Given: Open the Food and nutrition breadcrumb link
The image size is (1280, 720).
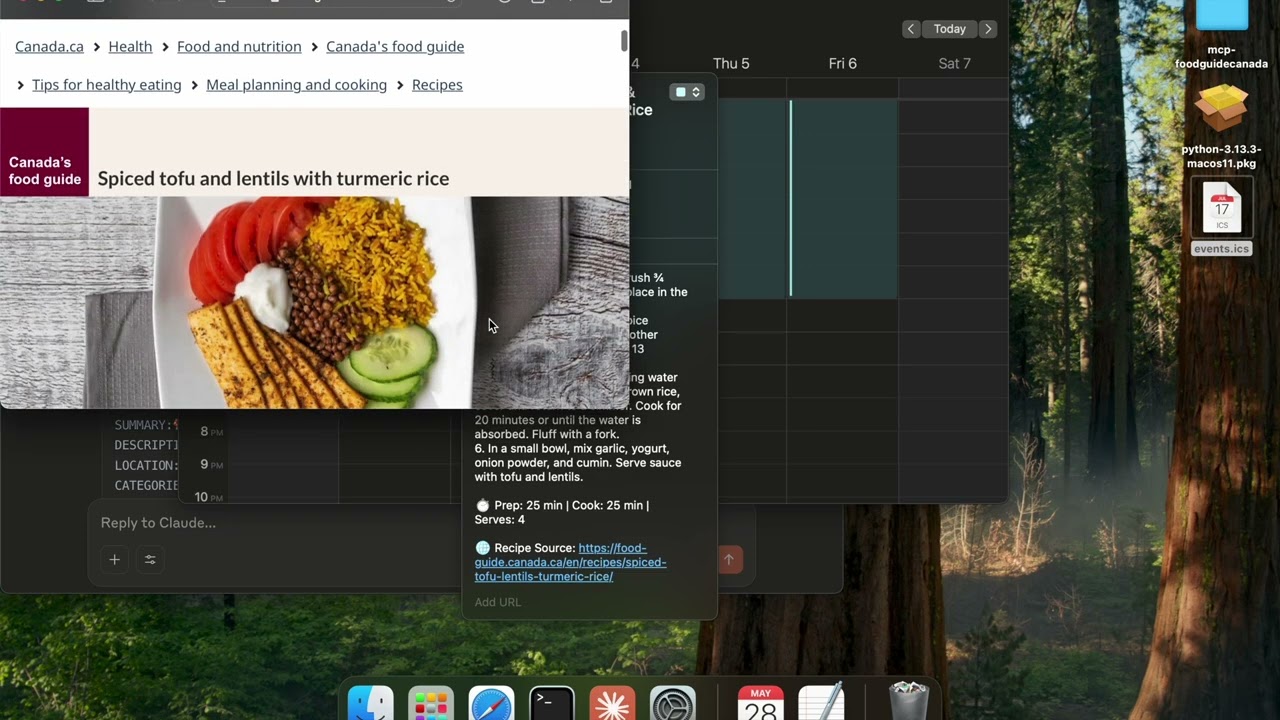Looking at the screenshot, I should click(239, 47).
